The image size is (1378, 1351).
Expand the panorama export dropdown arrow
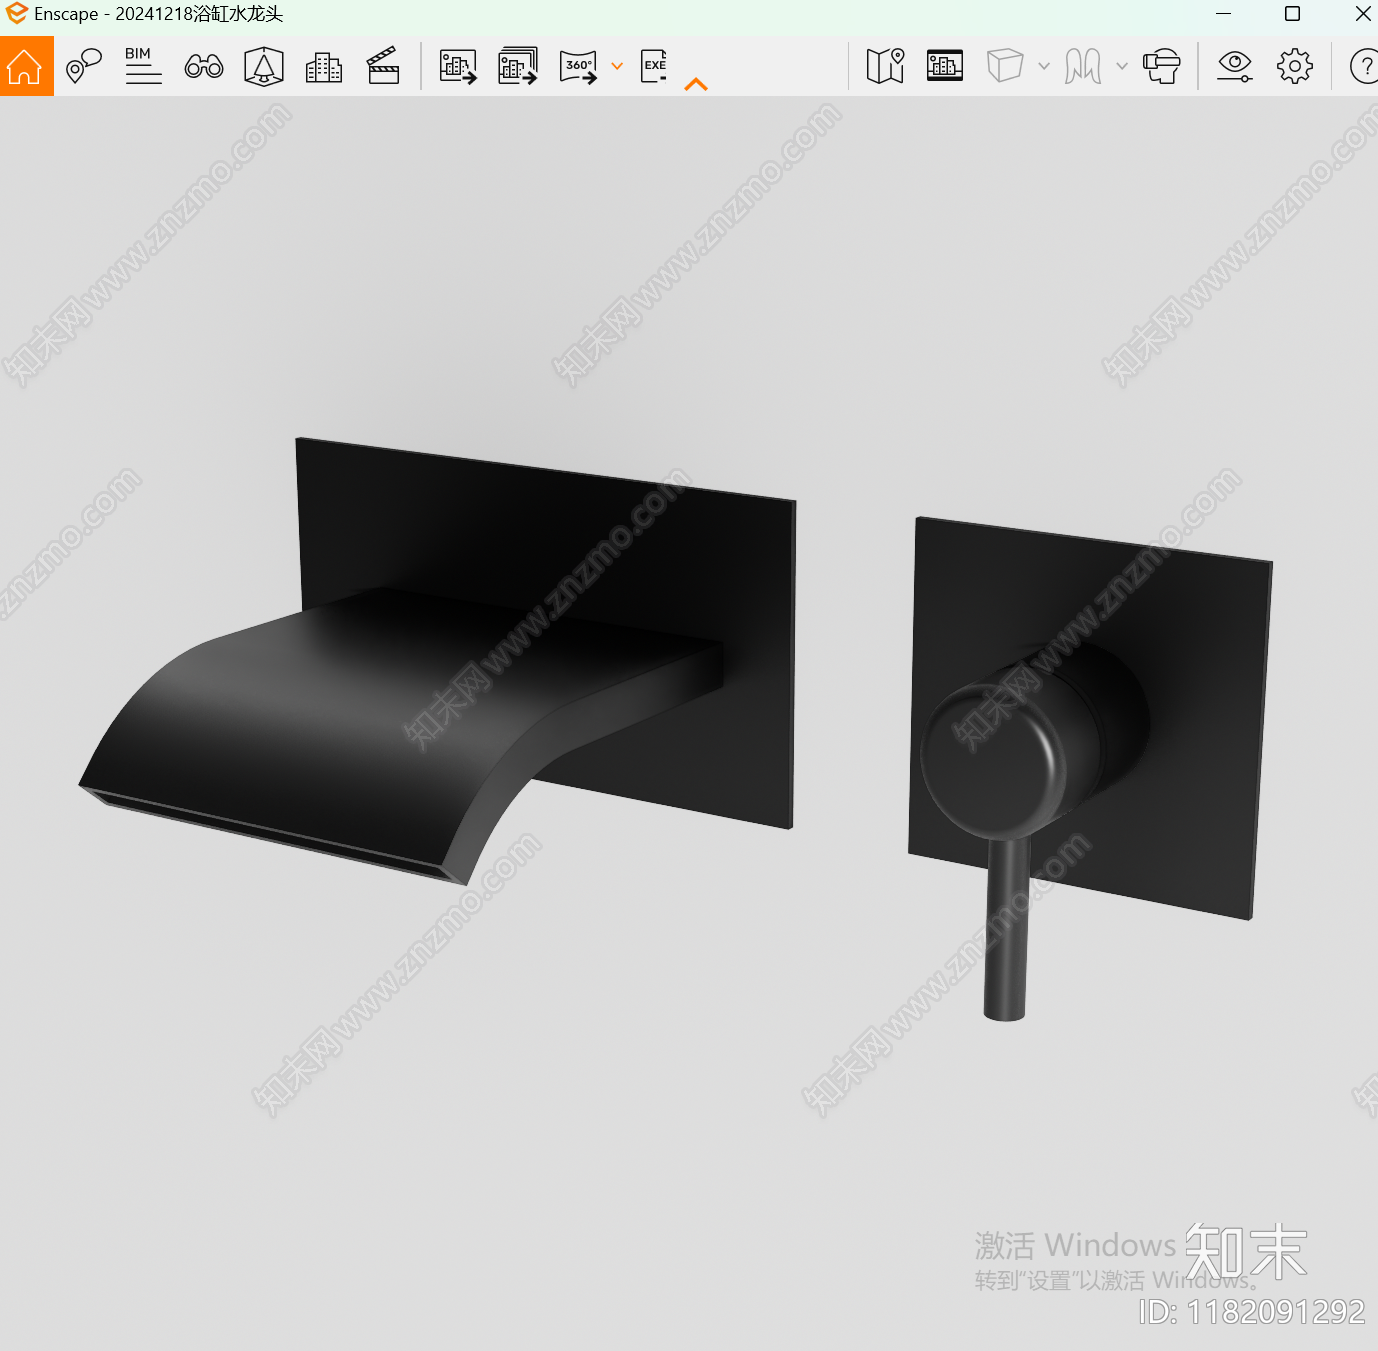617,67
